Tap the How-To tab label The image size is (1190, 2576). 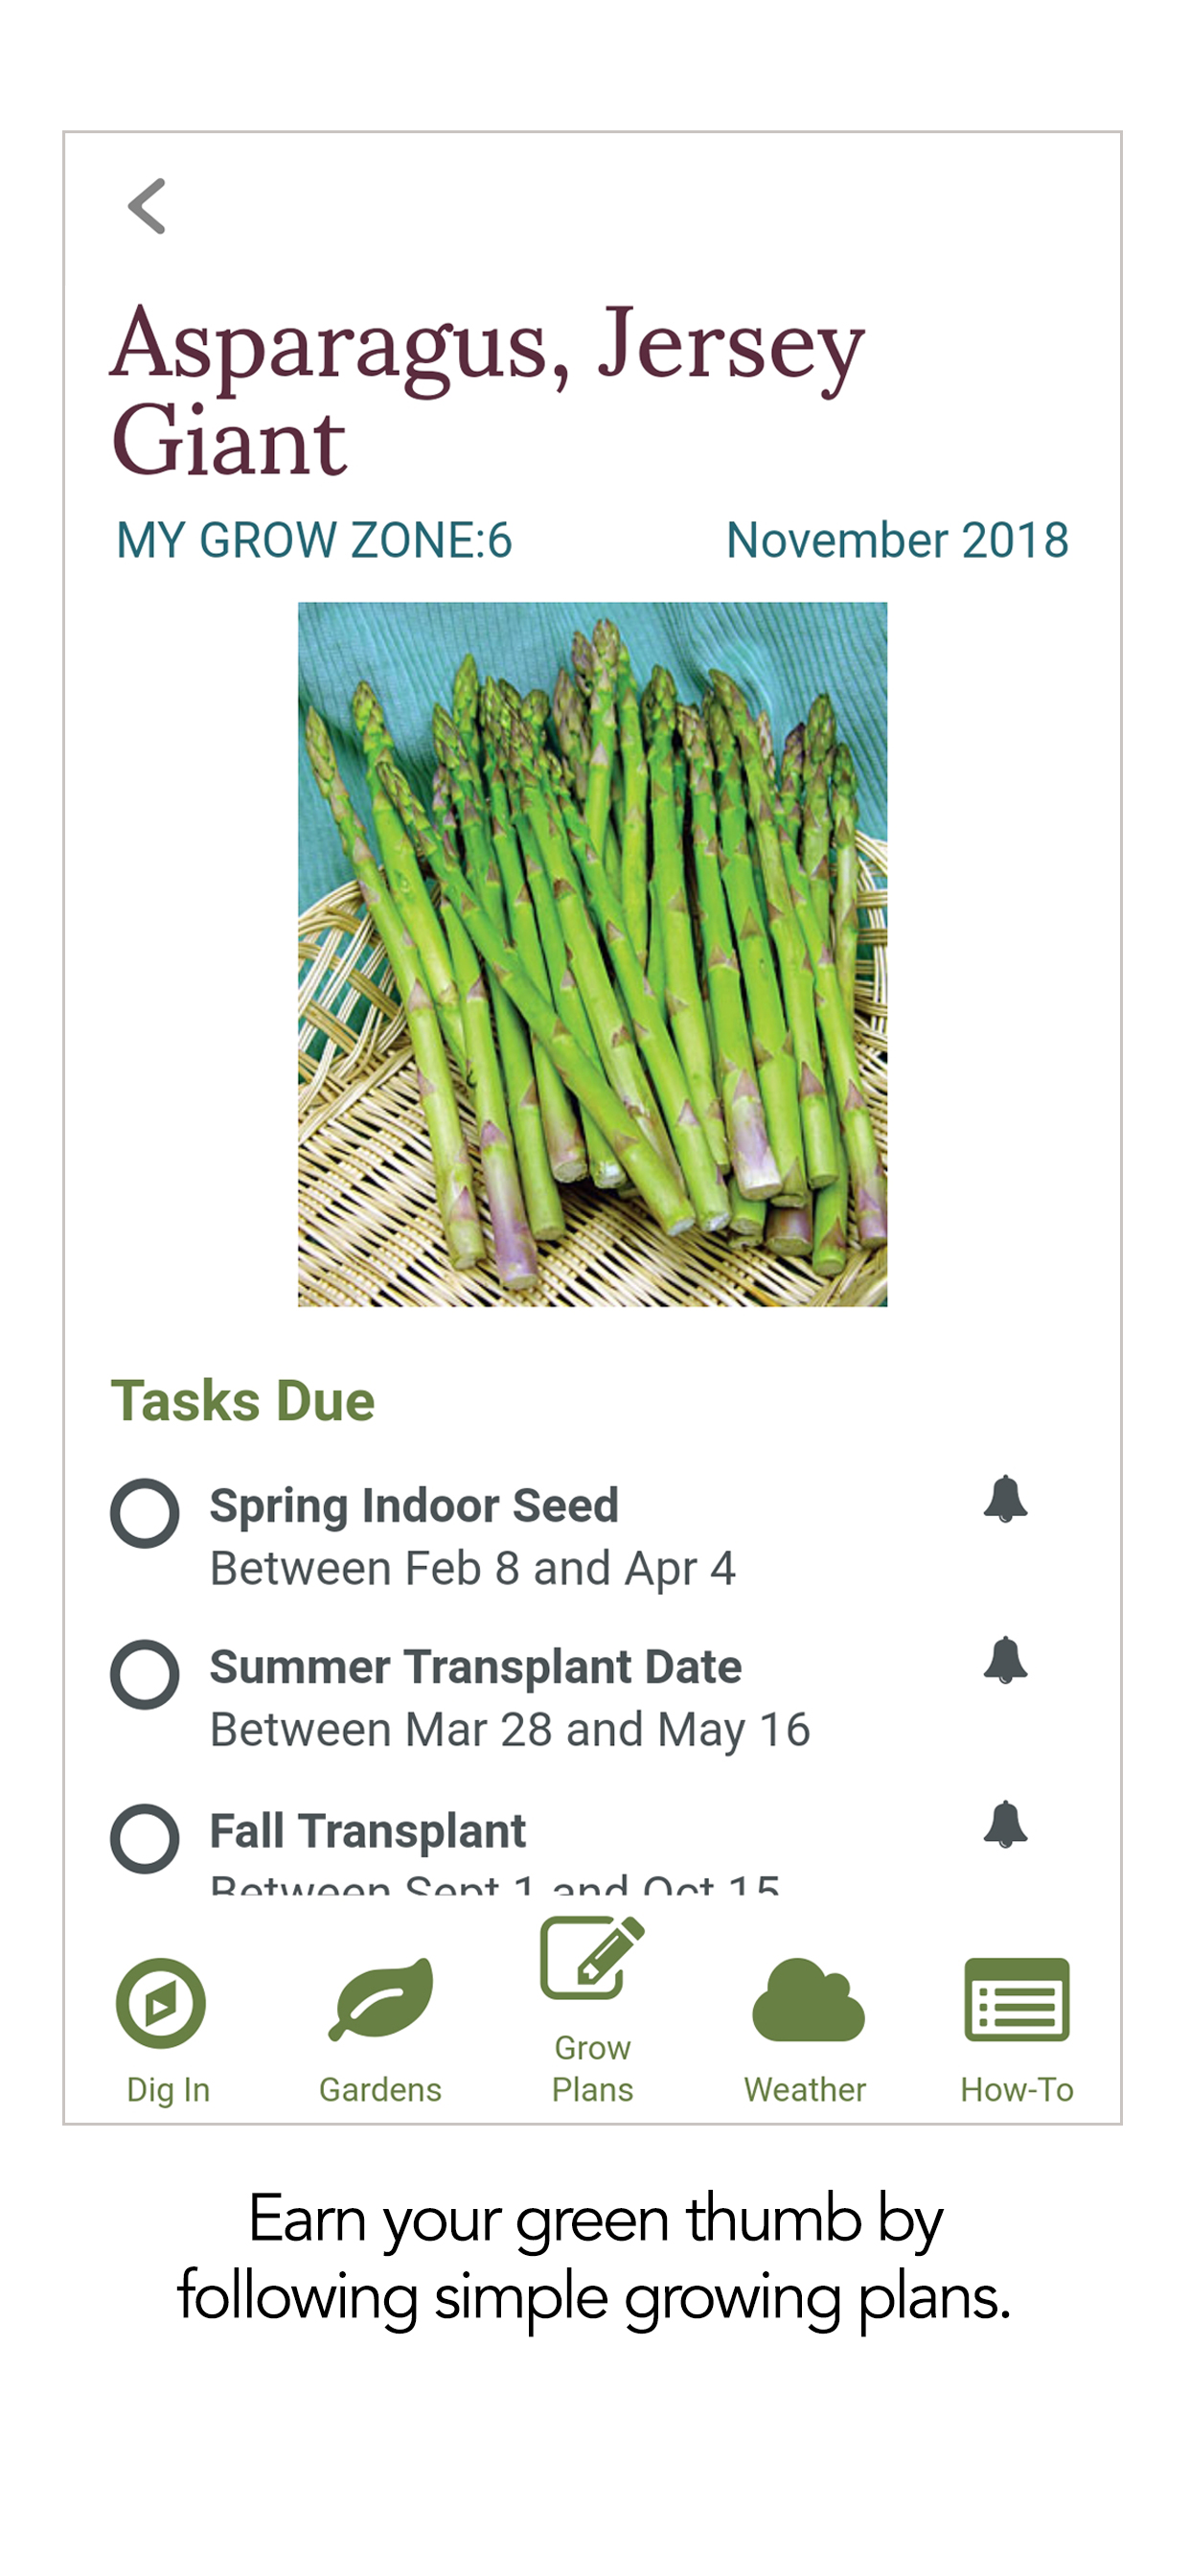point(1016,2090)
